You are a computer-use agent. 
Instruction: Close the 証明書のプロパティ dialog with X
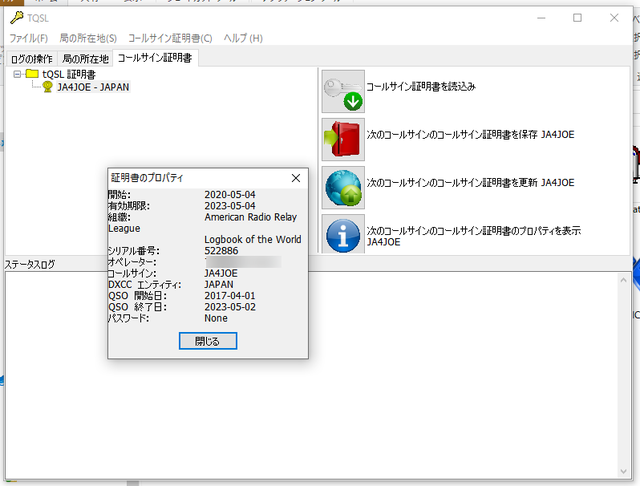coord(296,178)
